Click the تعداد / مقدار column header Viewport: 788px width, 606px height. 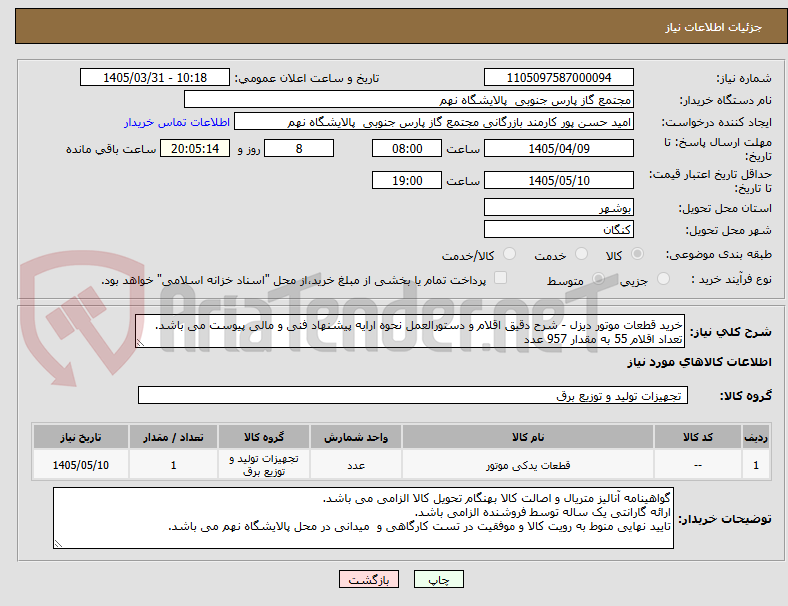pyautogui.click(x=173, y=437)
